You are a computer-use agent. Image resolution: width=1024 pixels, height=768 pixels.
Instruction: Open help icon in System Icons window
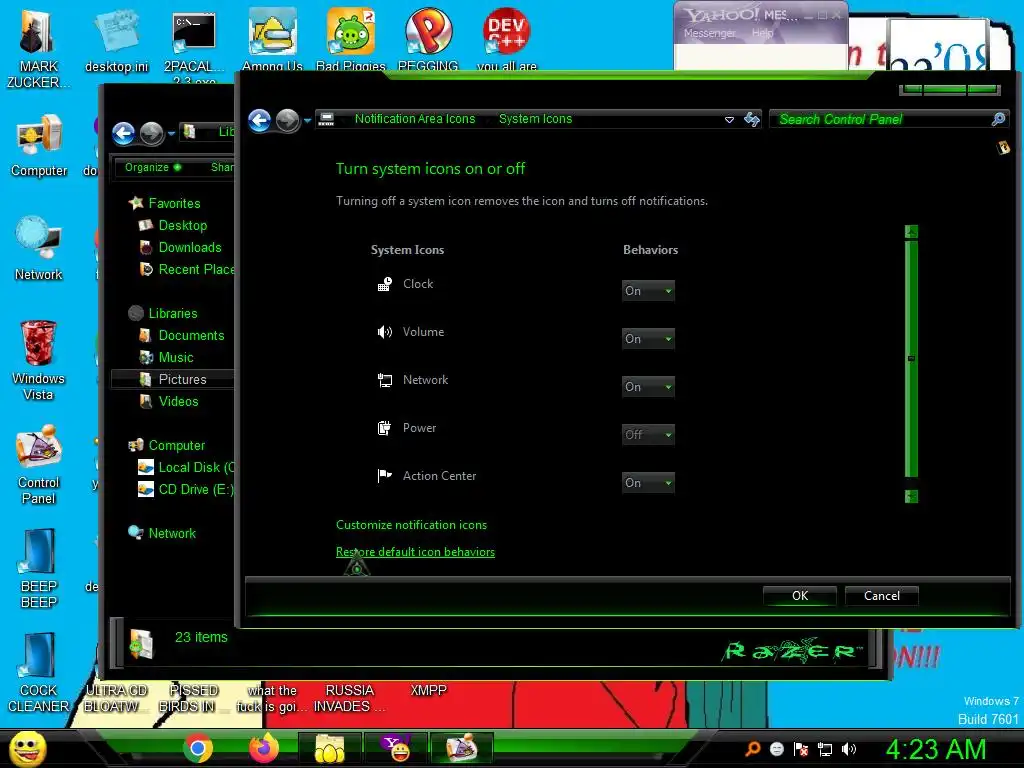[1003, 148]
